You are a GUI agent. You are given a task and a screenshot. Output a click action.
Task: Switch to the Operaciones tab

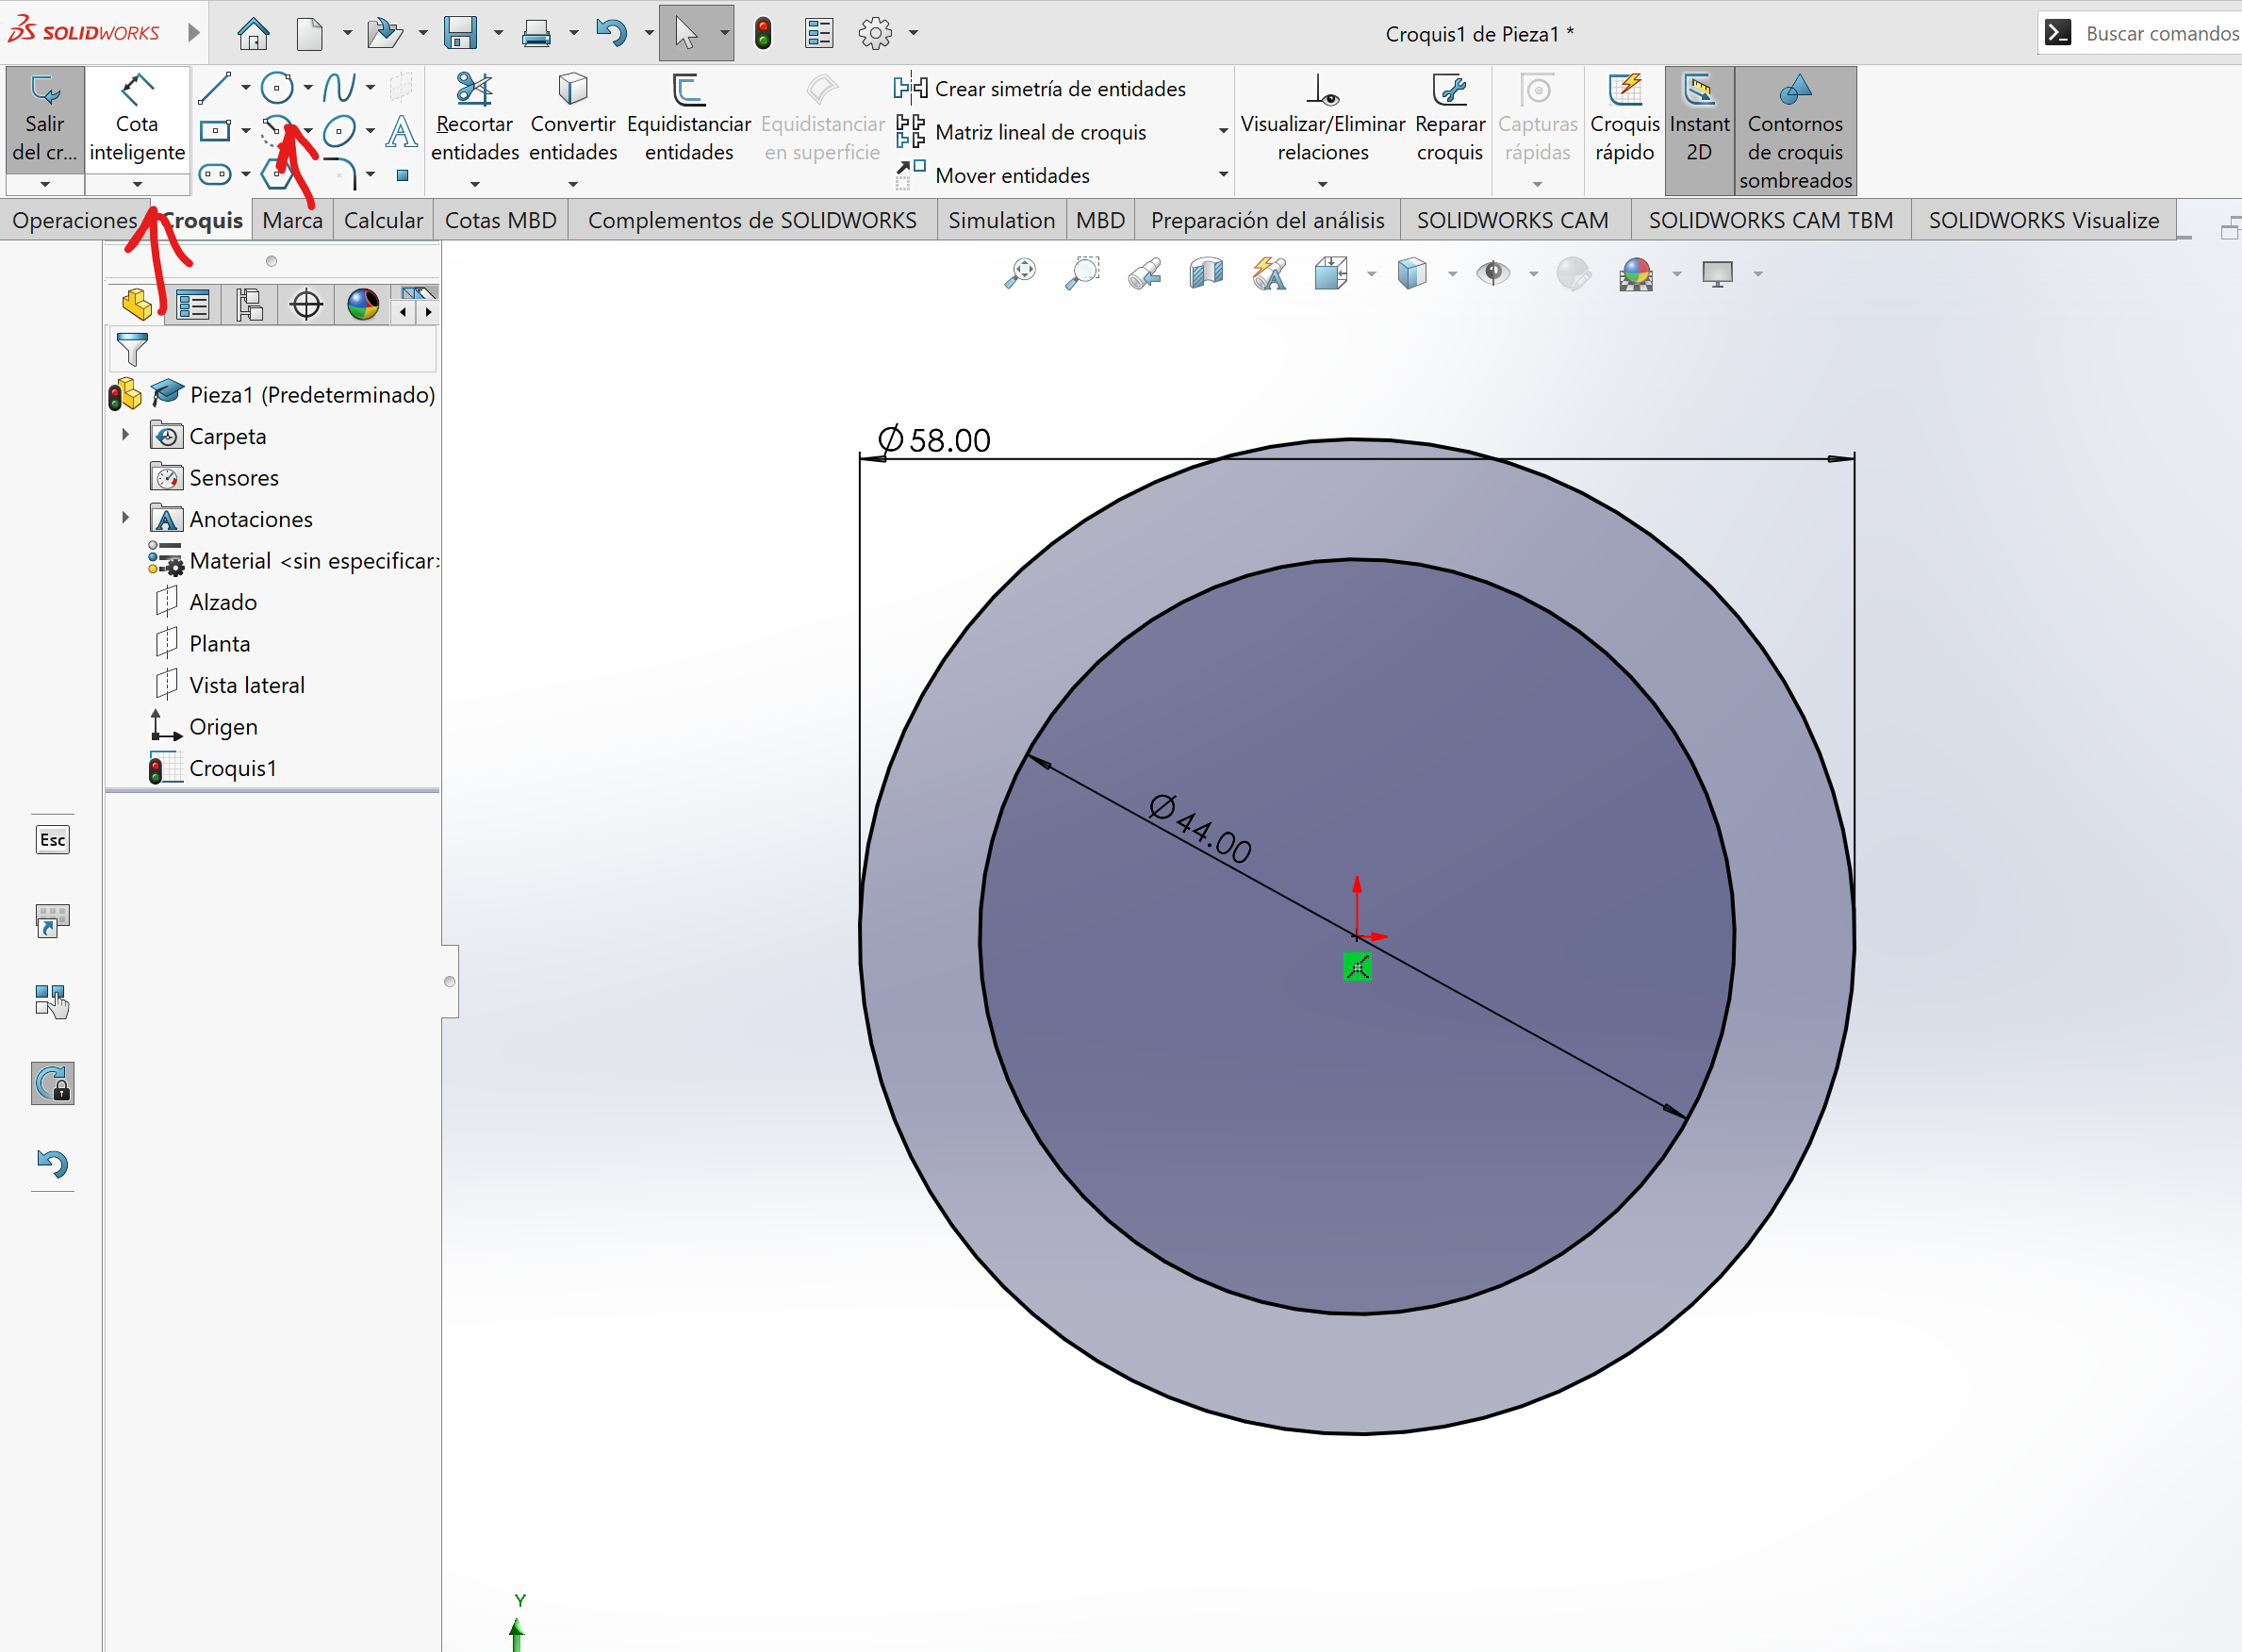click(x=75, y=220)
